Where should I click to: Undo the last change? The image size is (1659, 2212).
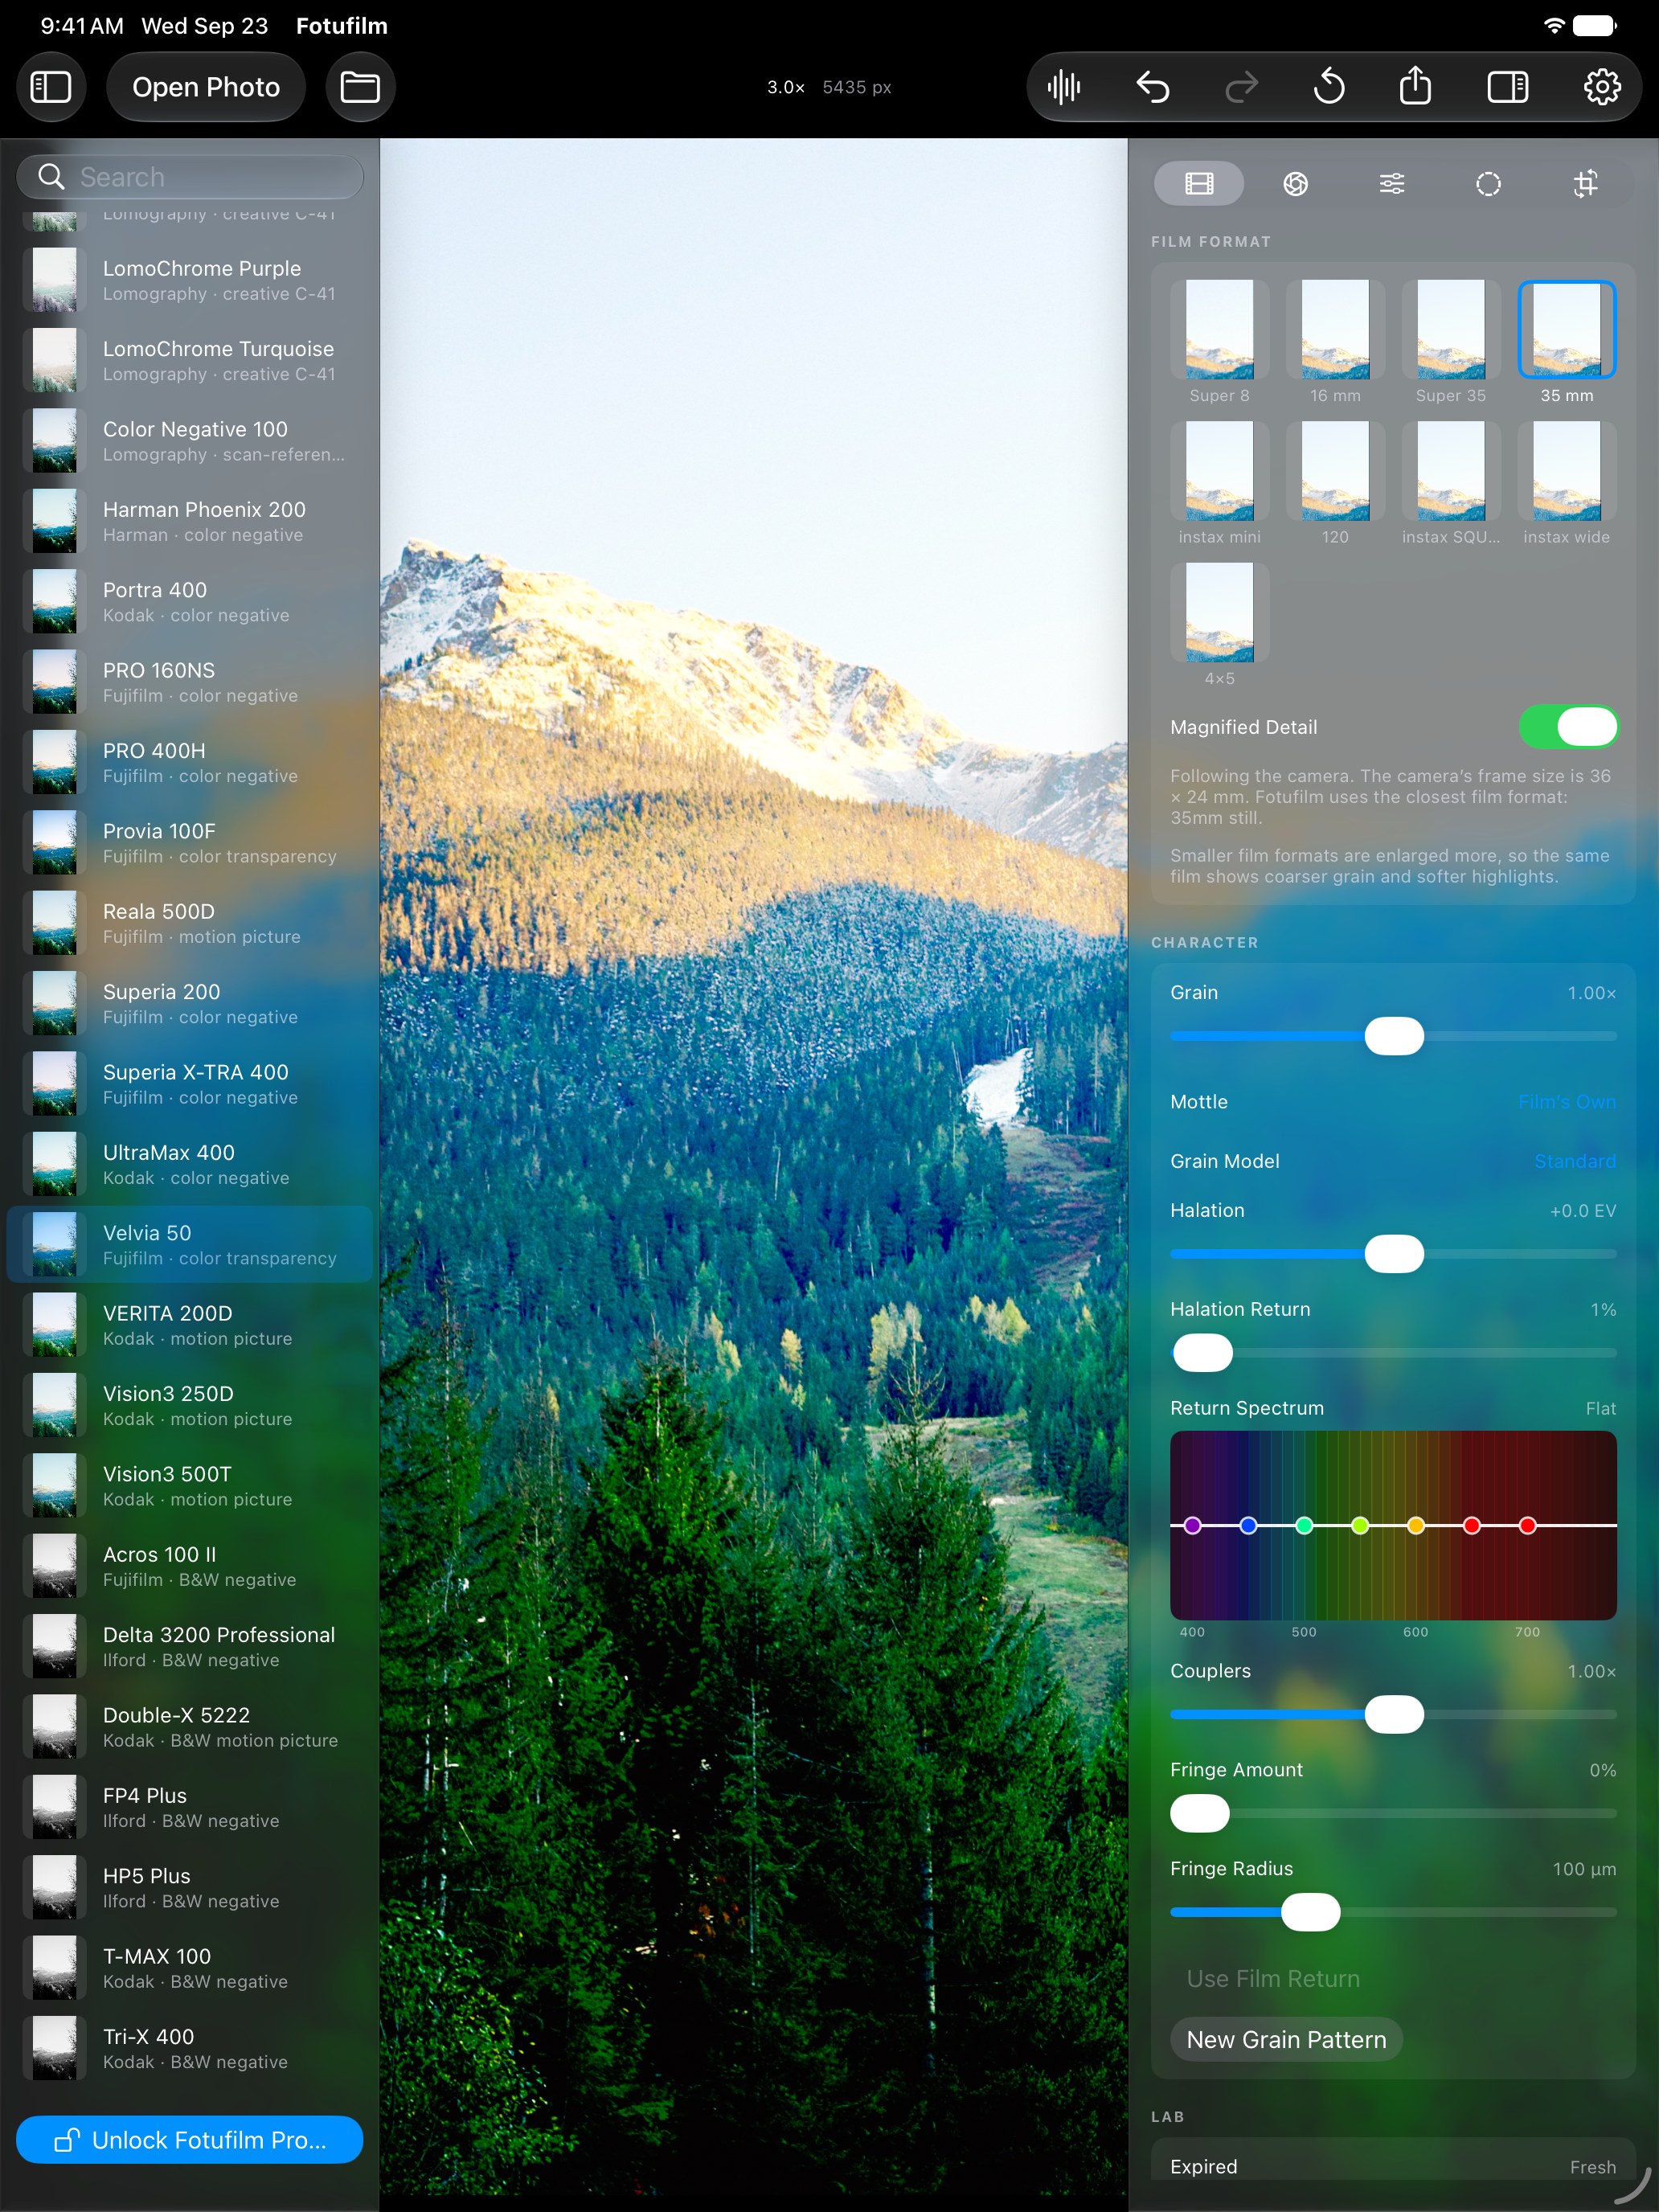1153,87
